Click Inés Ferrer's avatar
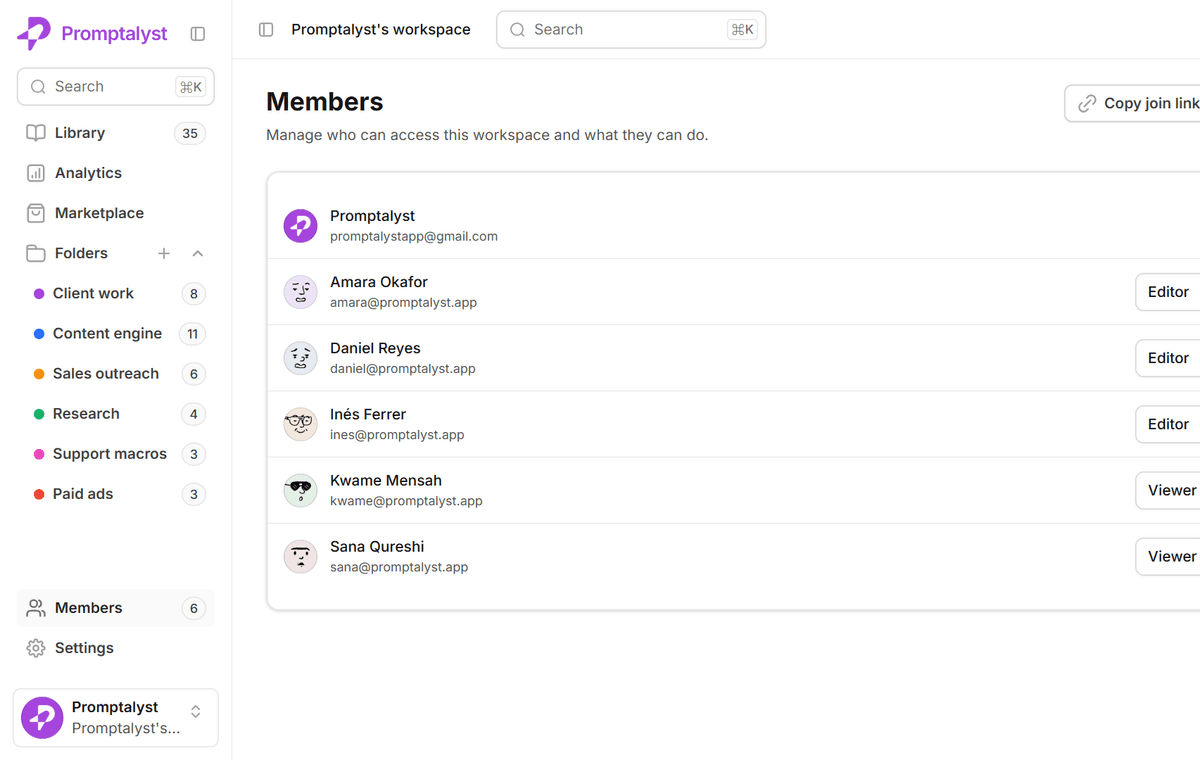Viewport: 1200px width, 760px height. (x=300, y=424)
